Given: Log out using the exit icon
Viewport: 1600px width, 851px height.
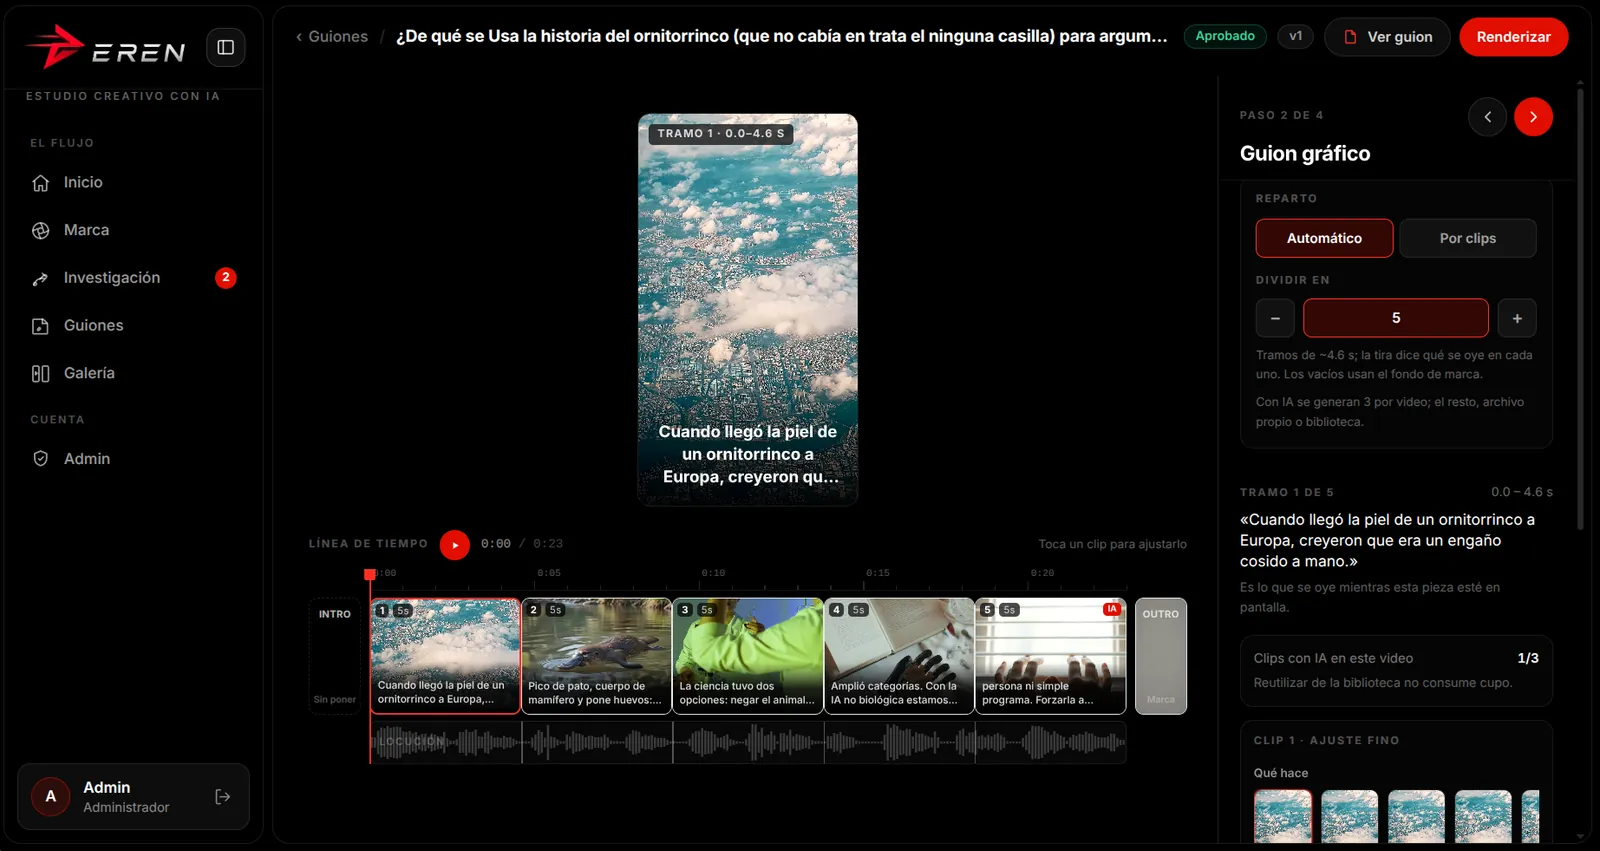Looking at the screenshot, I should coord(223,797).
